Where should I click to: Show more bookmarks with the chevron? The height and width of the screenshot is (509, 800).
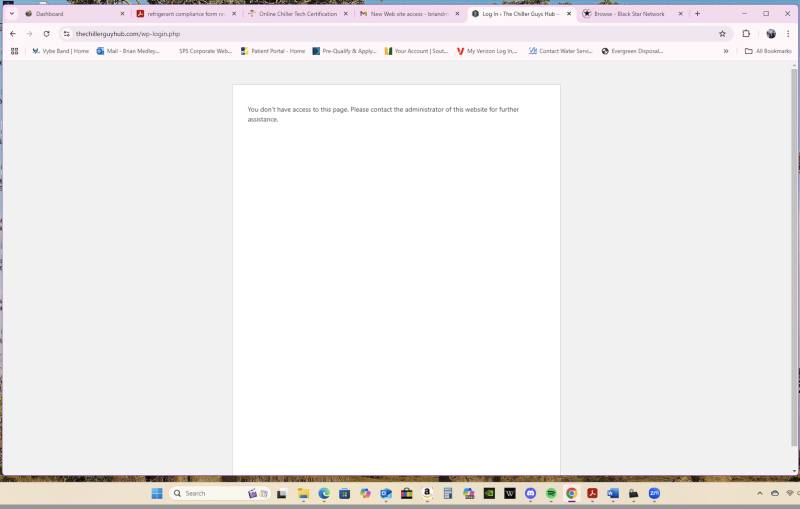coord(726,51)
